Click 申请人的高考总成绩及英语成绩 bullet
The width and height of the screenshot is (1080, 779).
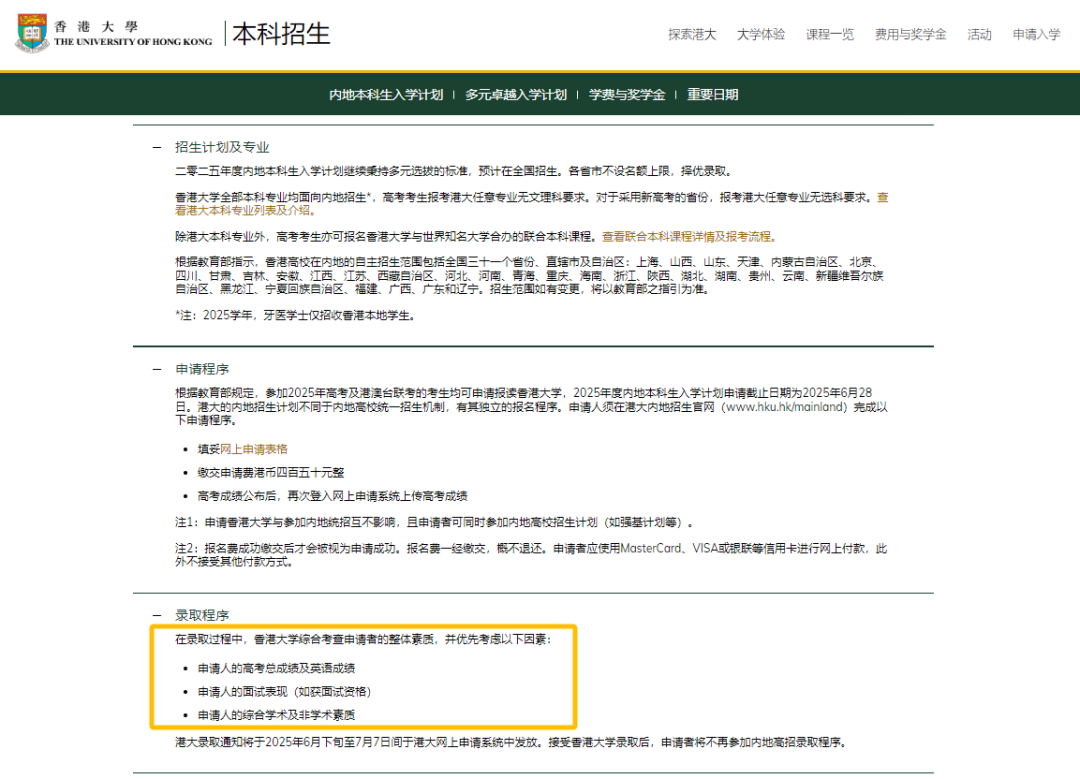tap(276, 668)
